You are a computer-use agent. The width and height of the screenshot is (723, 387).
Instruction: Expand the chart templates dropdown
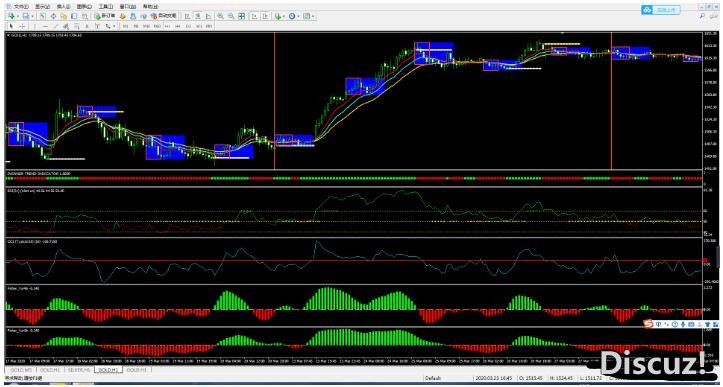313,16
